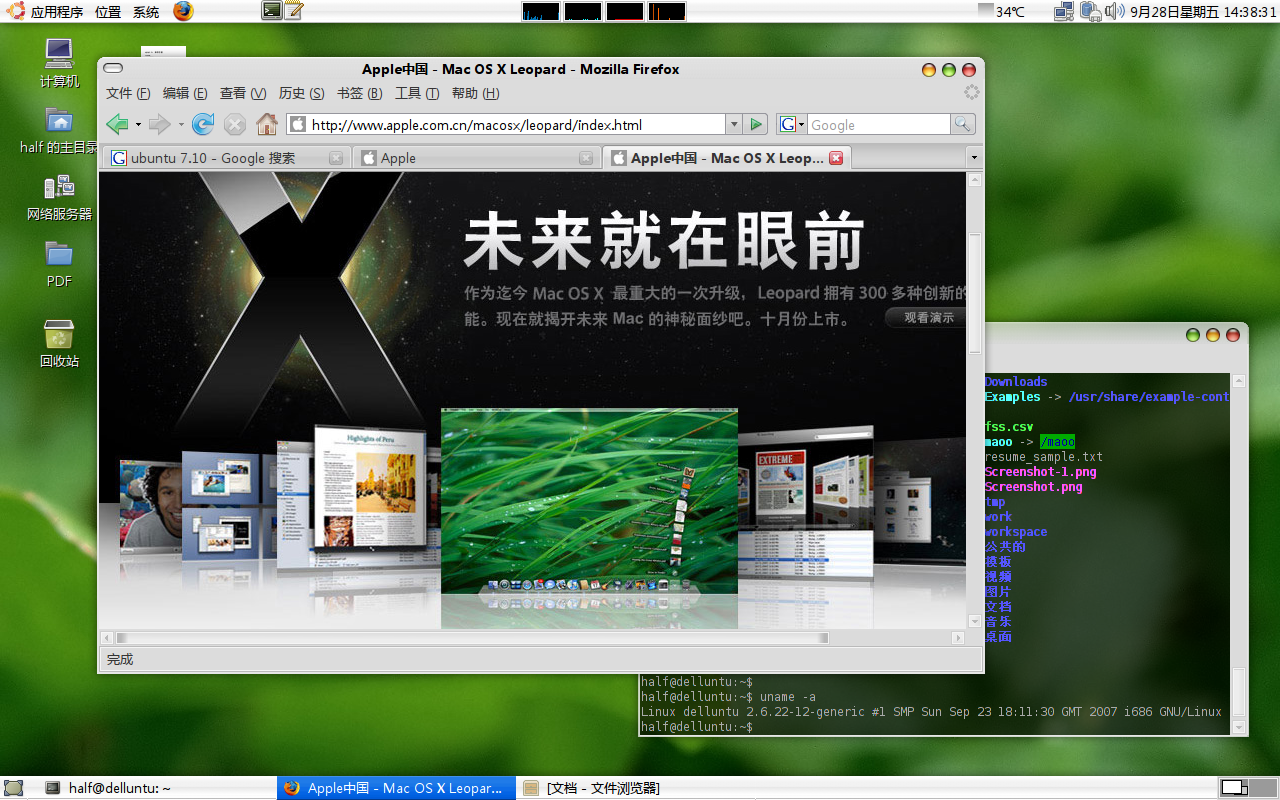Screen dimensions: 1280x800
Task: Click the Apple中国 Firefox taskbar button
Action: [x=396, y=788]
